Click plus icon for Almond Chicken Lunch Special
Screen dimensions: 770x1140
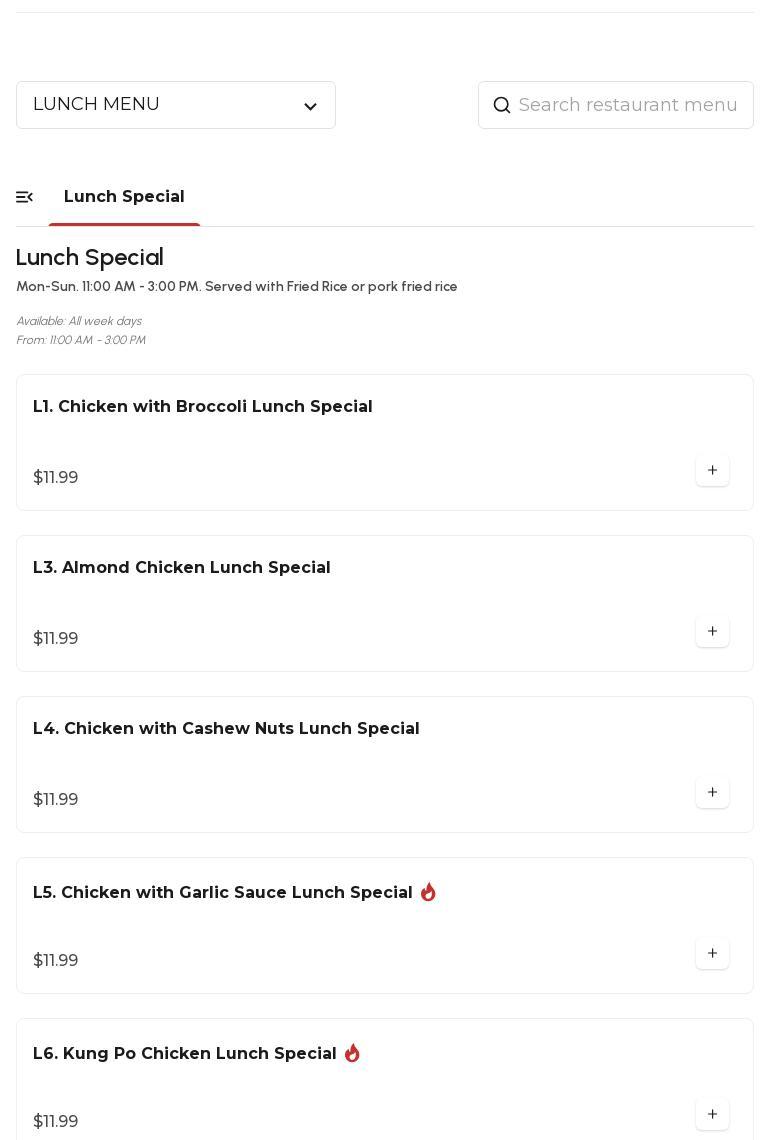click(712, 632)
